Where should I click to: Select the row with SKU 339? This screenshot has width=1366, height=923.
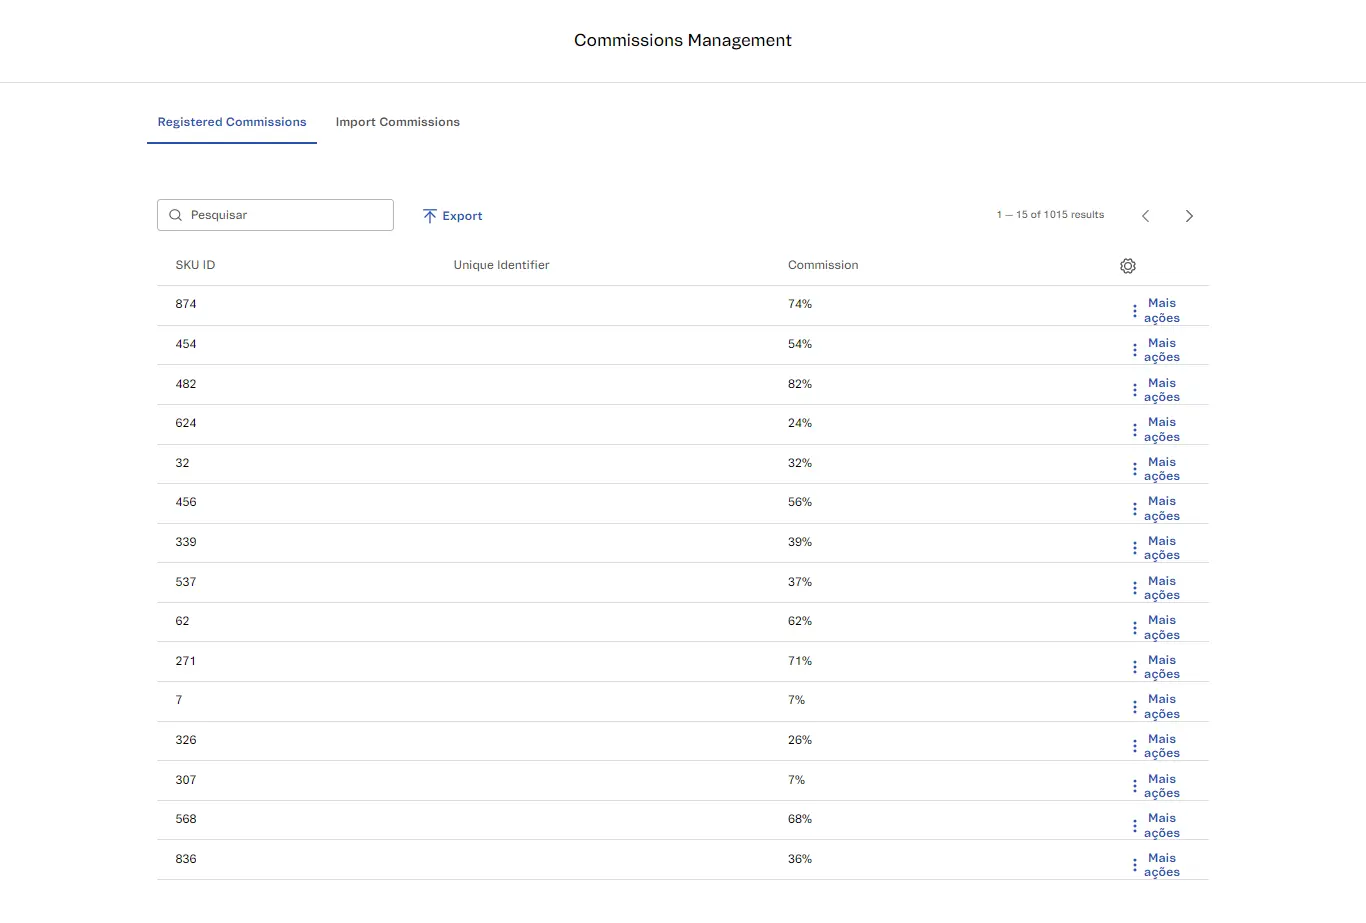pyautogui.click(x=186, y=542)
